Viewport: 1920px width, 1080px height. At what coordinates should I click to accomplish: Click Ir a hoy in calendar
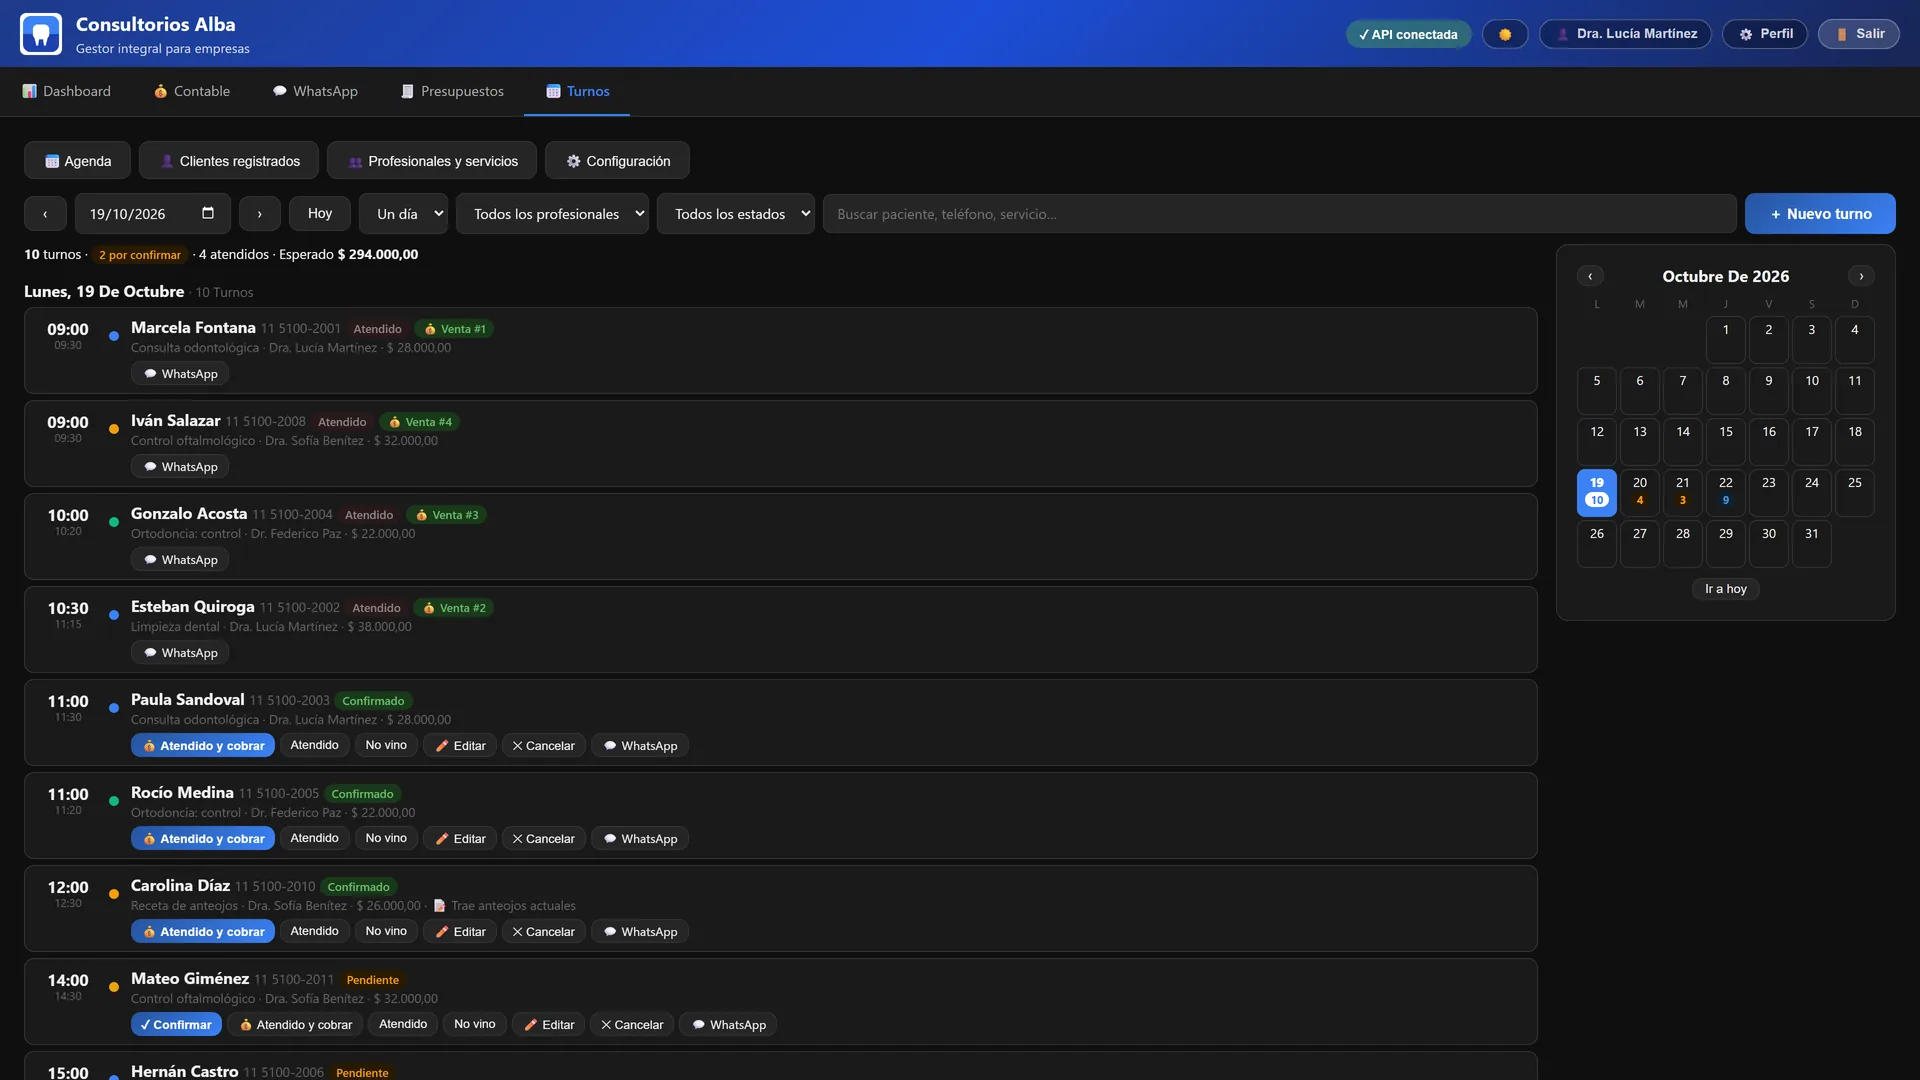[x=1726, y=589]
